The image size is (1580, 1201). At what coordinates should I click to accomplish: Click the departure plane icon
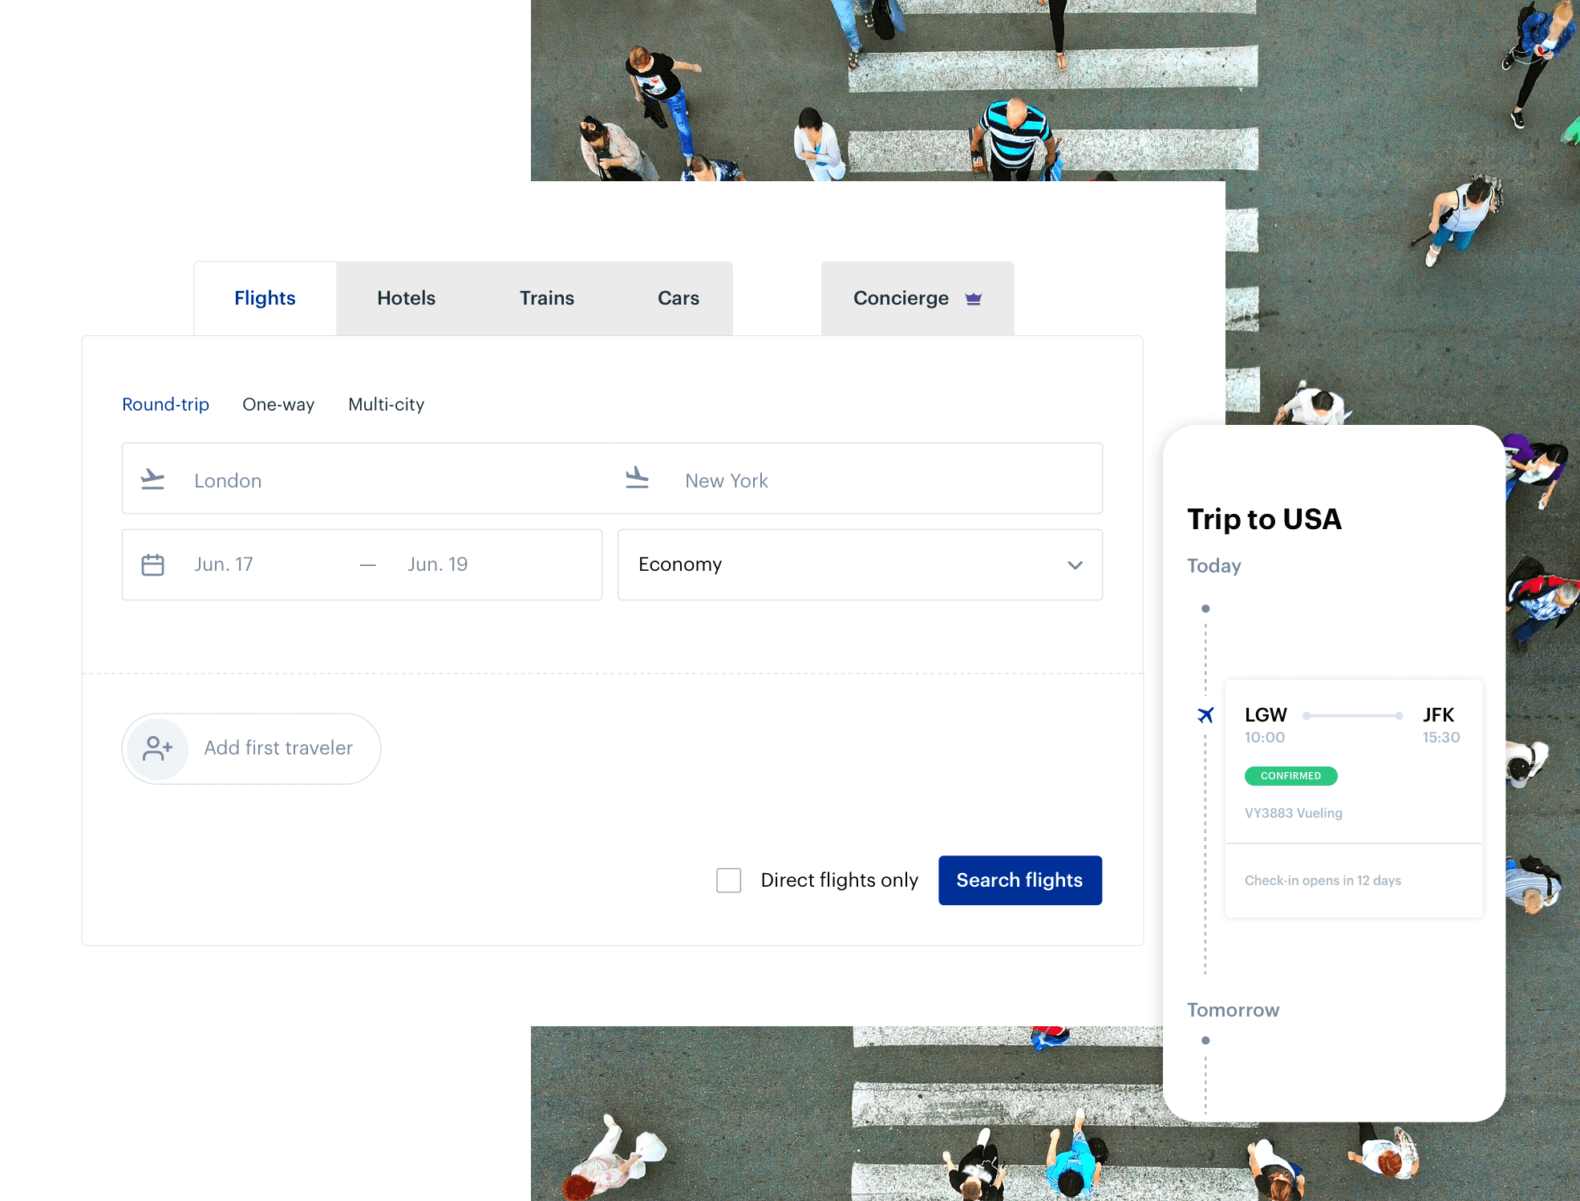pyautogui.click(x=152, y=479)
